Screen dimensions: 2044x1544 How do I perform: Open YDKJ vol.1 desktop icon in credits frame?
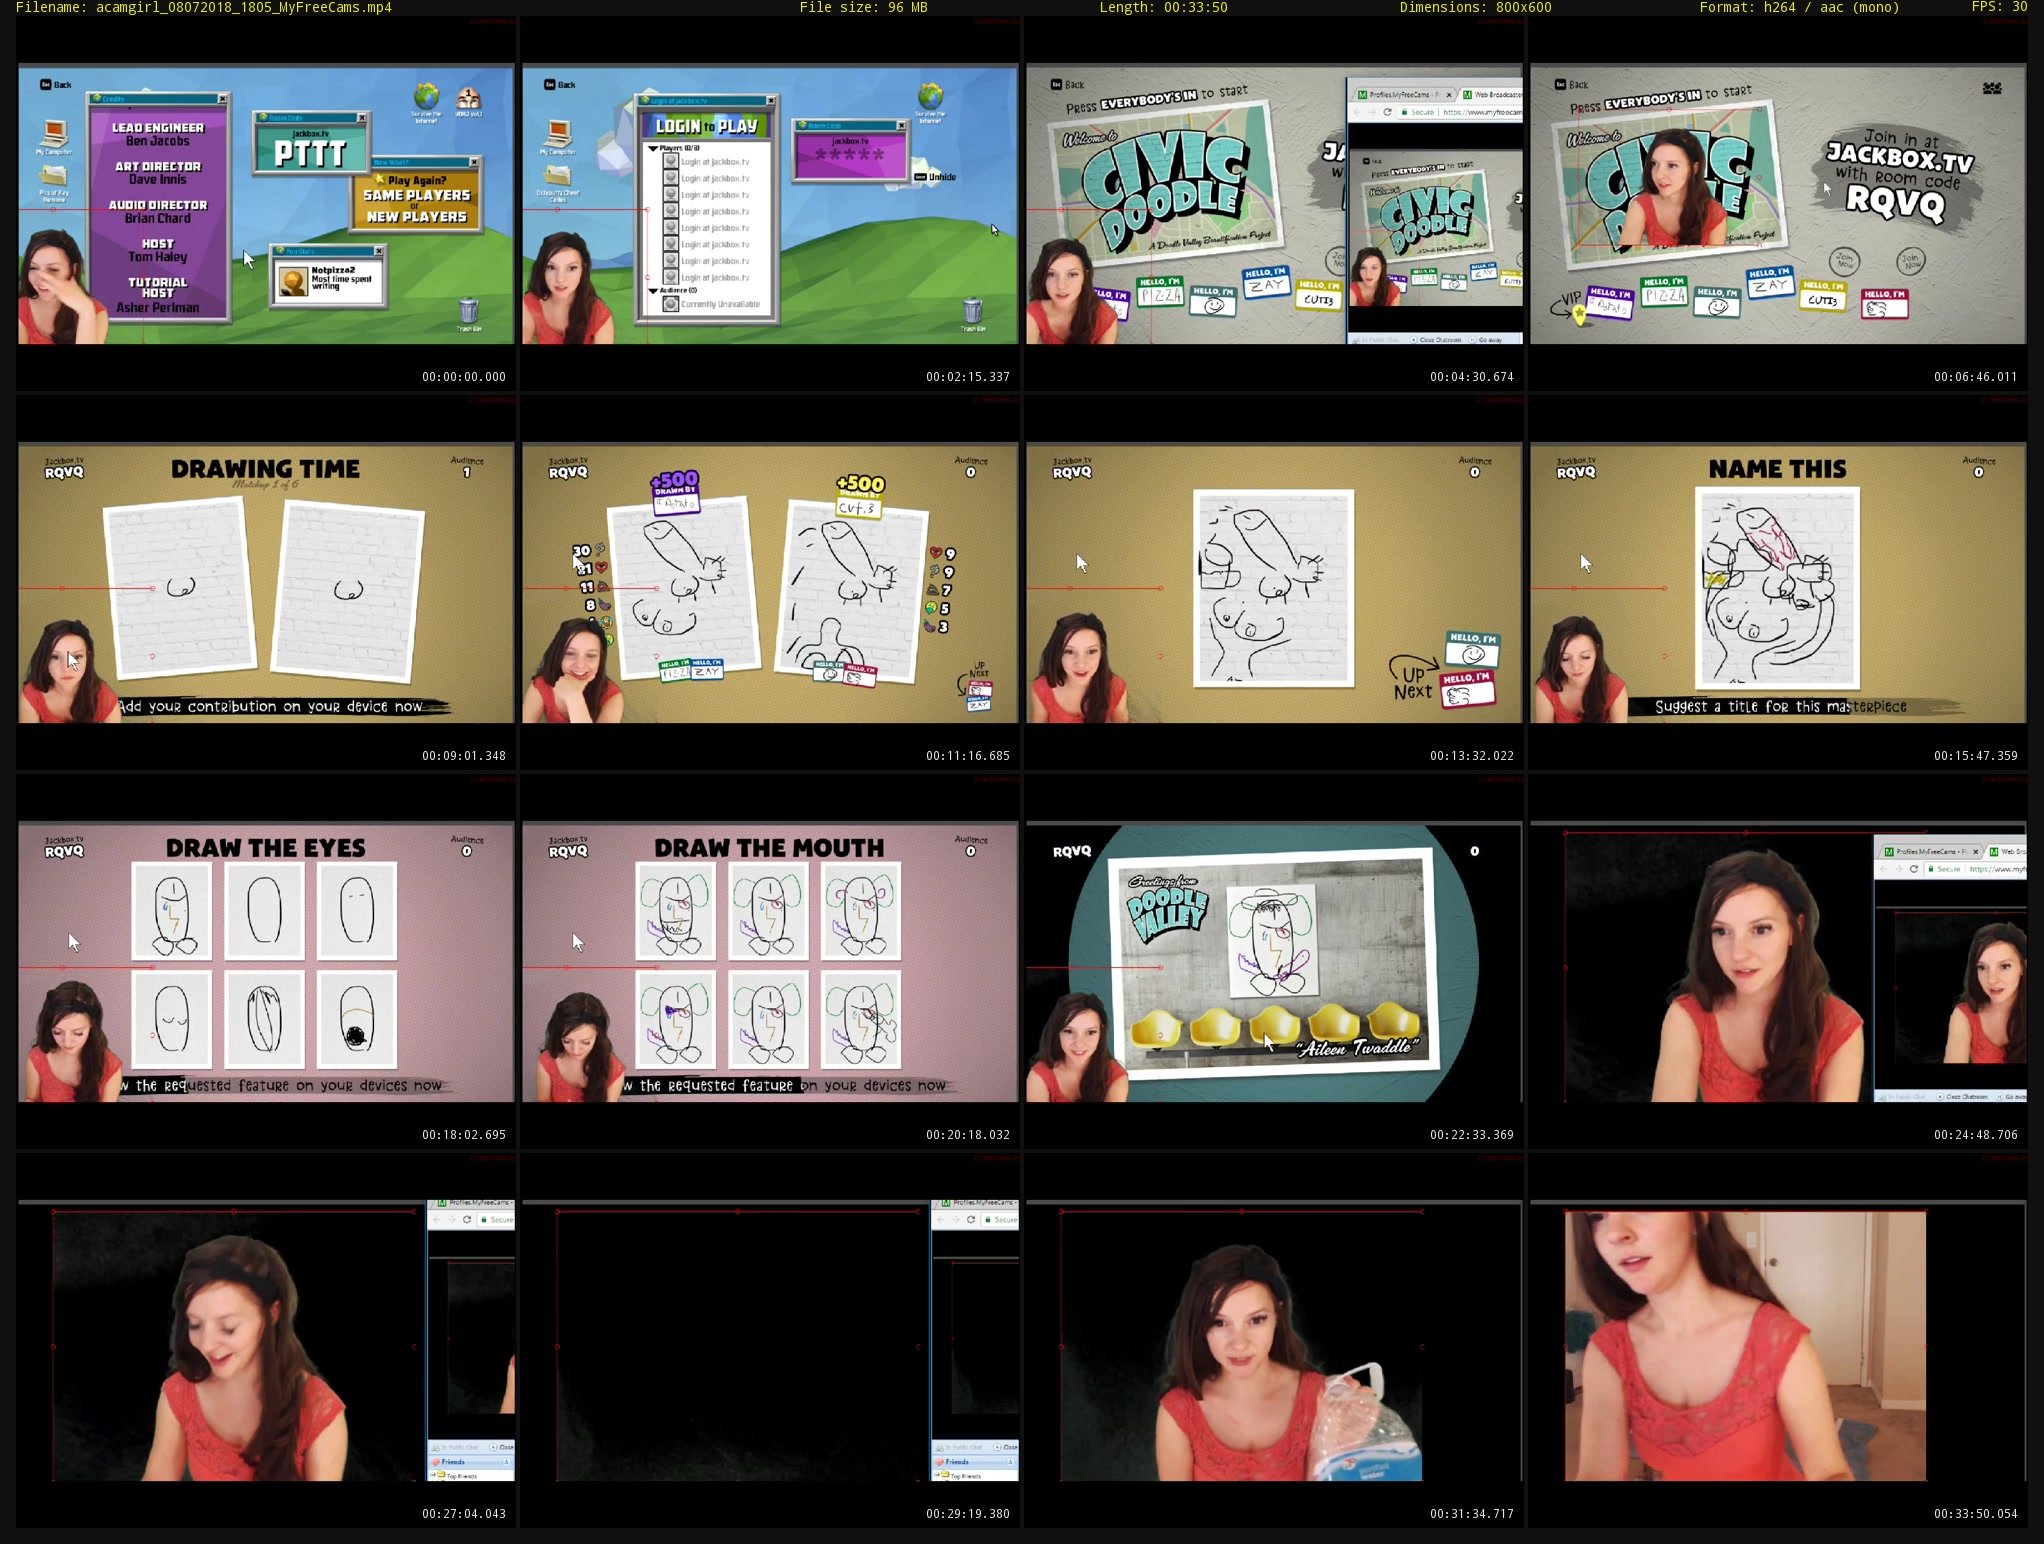click(x=468, y=99)
